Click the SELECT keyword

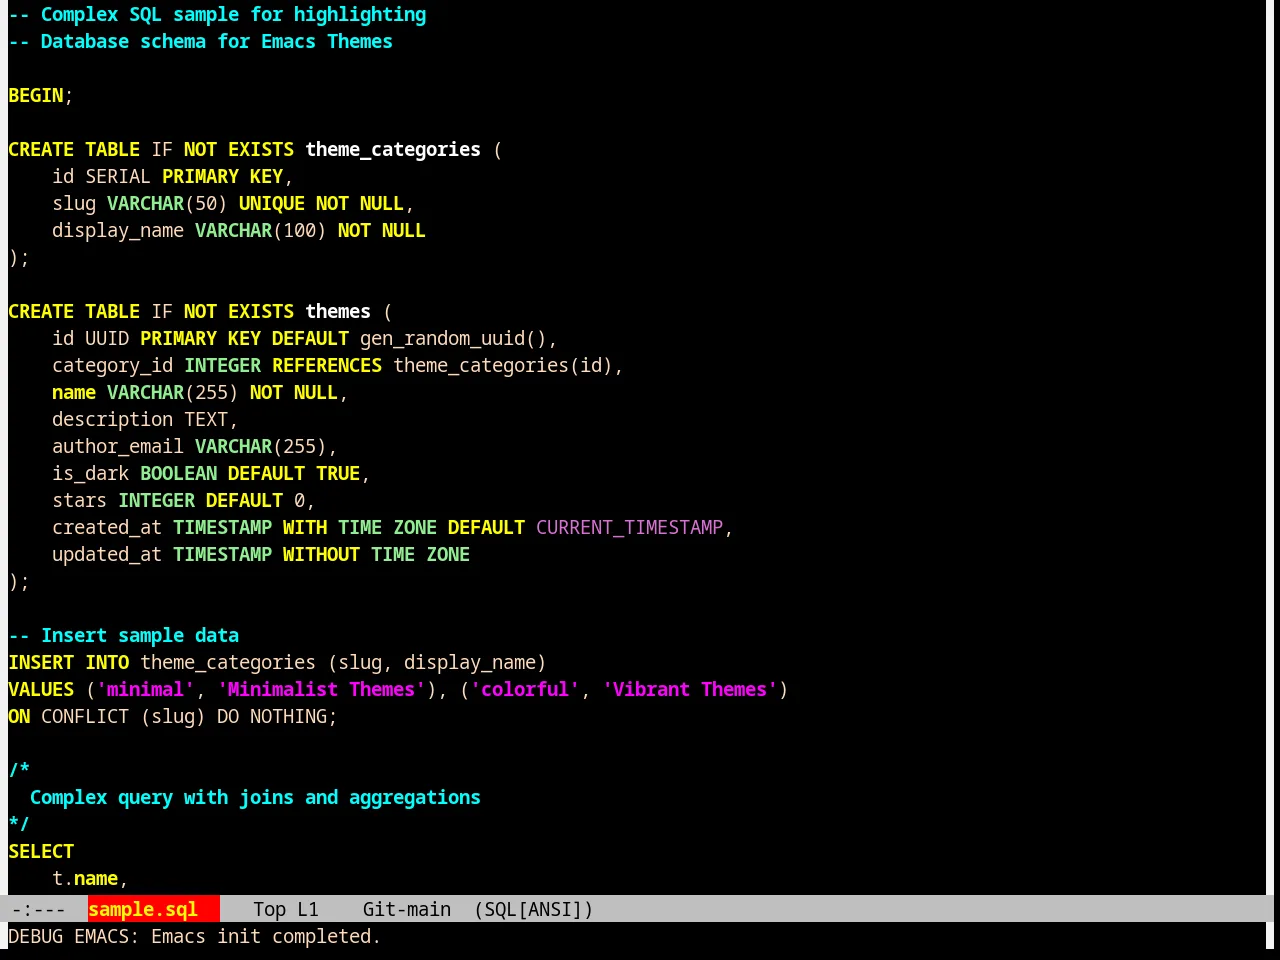coord(41,851)
